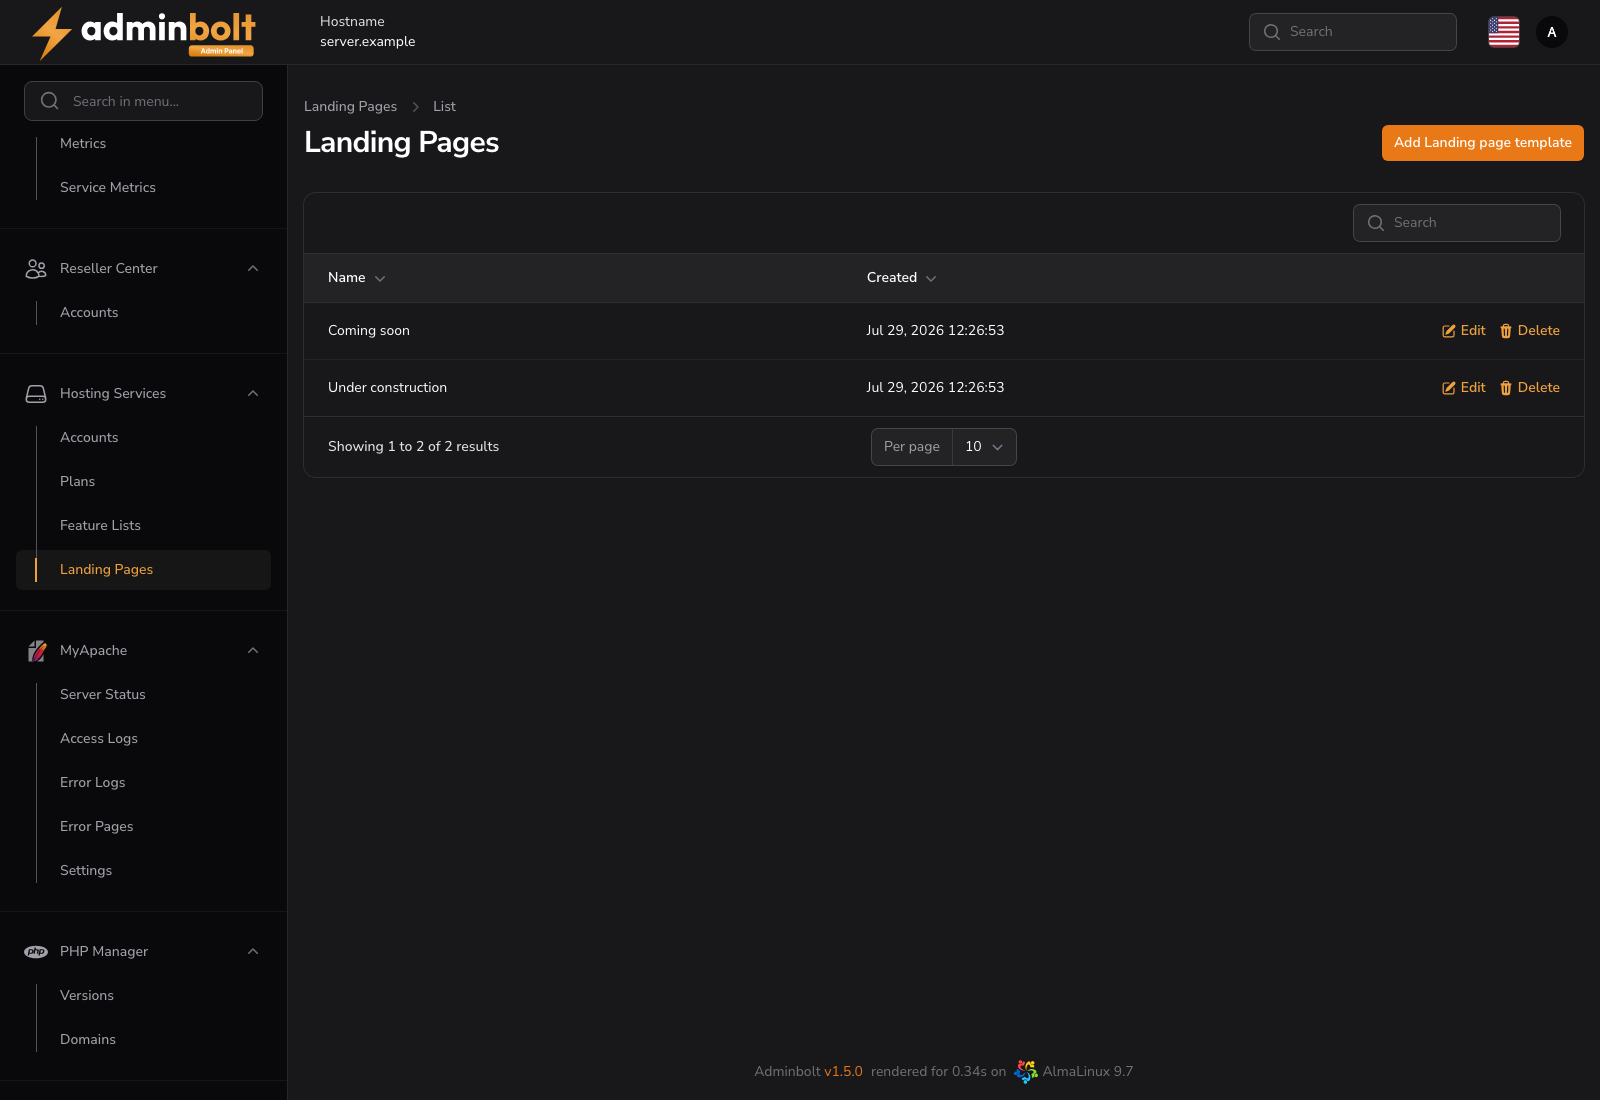Viewport: 1600px width, 1100px height.
Task: Open Service Metrics in the sidebar
Action: point(108,187)
